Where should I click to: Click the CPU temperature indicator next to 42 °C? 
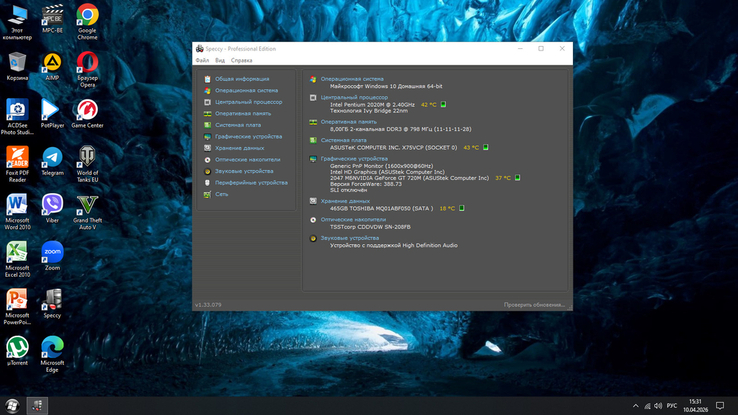[443, 104]
